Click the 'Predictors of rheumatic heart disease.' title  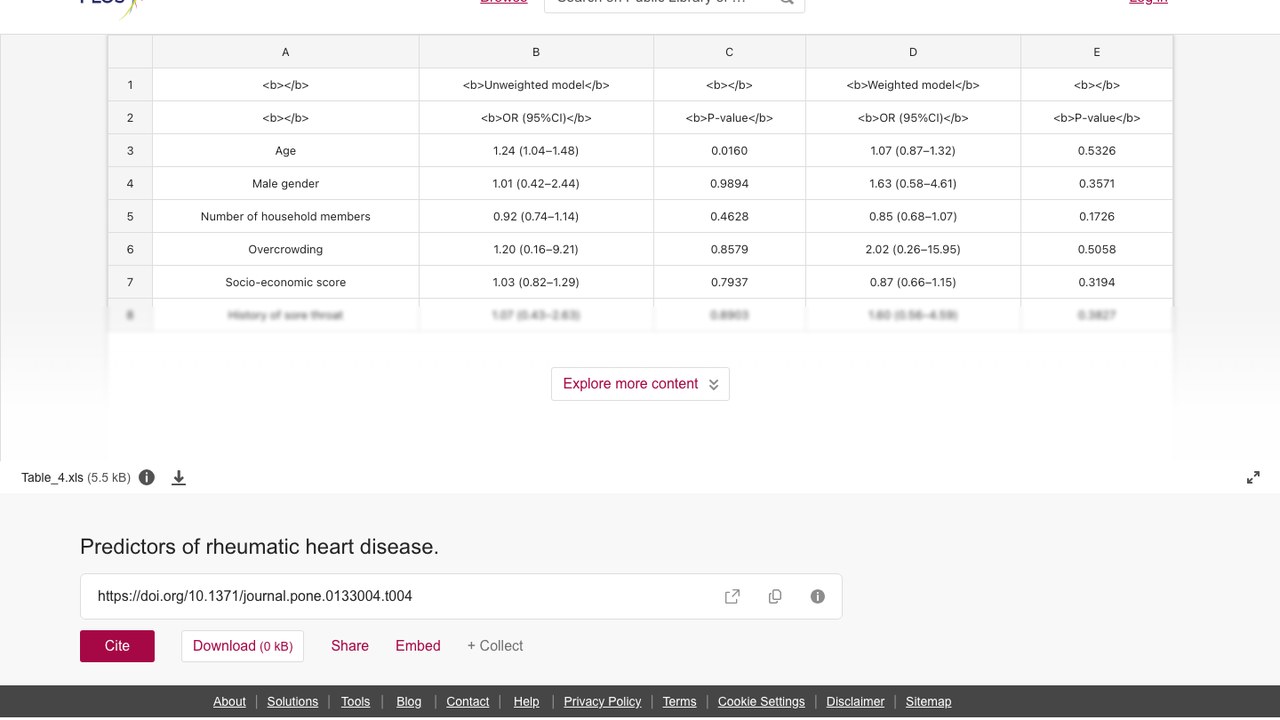[259, 547]
